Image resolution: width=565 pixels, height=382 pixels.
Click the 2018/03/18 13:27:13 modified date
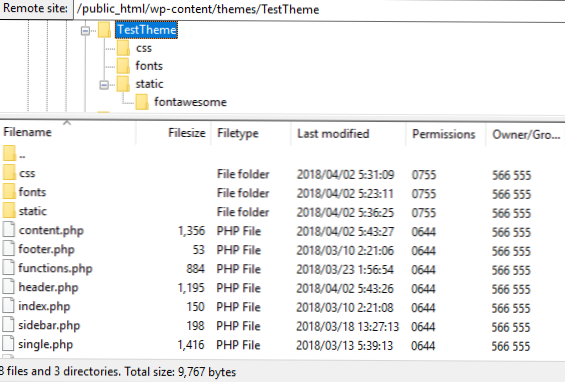click(x=348, y=327)
